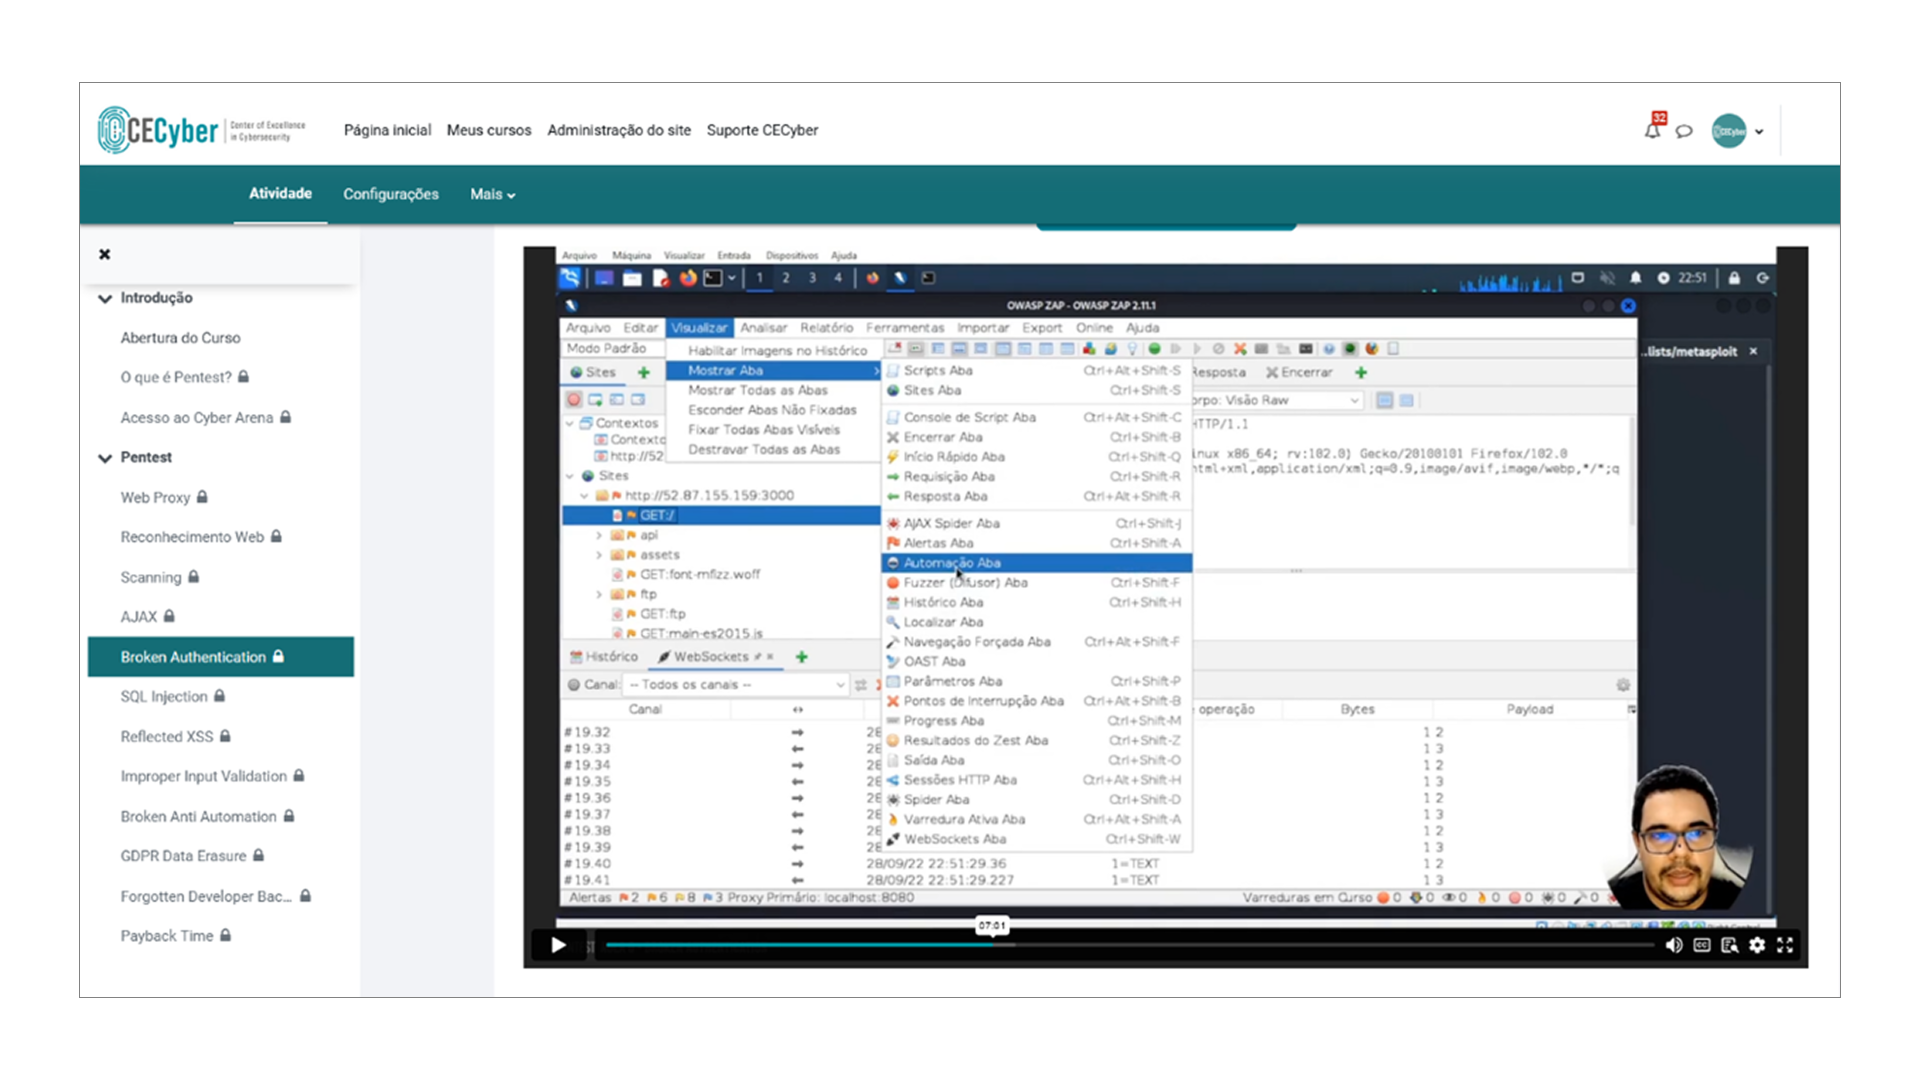Close the course index sidebar with the X
Image resolution: width=1920 pixels, height=1080 pixels.
pyautogui.click(x=104, y=254)
